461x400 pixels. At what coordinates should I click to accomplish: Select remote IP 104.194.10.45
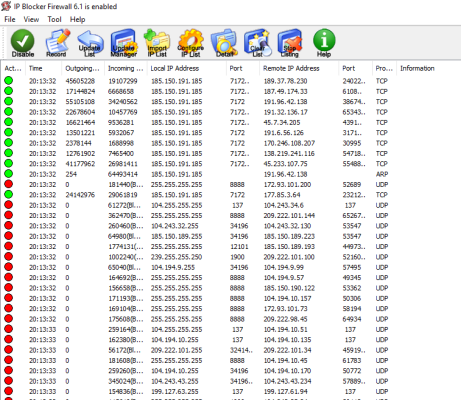tap(285, 360)
